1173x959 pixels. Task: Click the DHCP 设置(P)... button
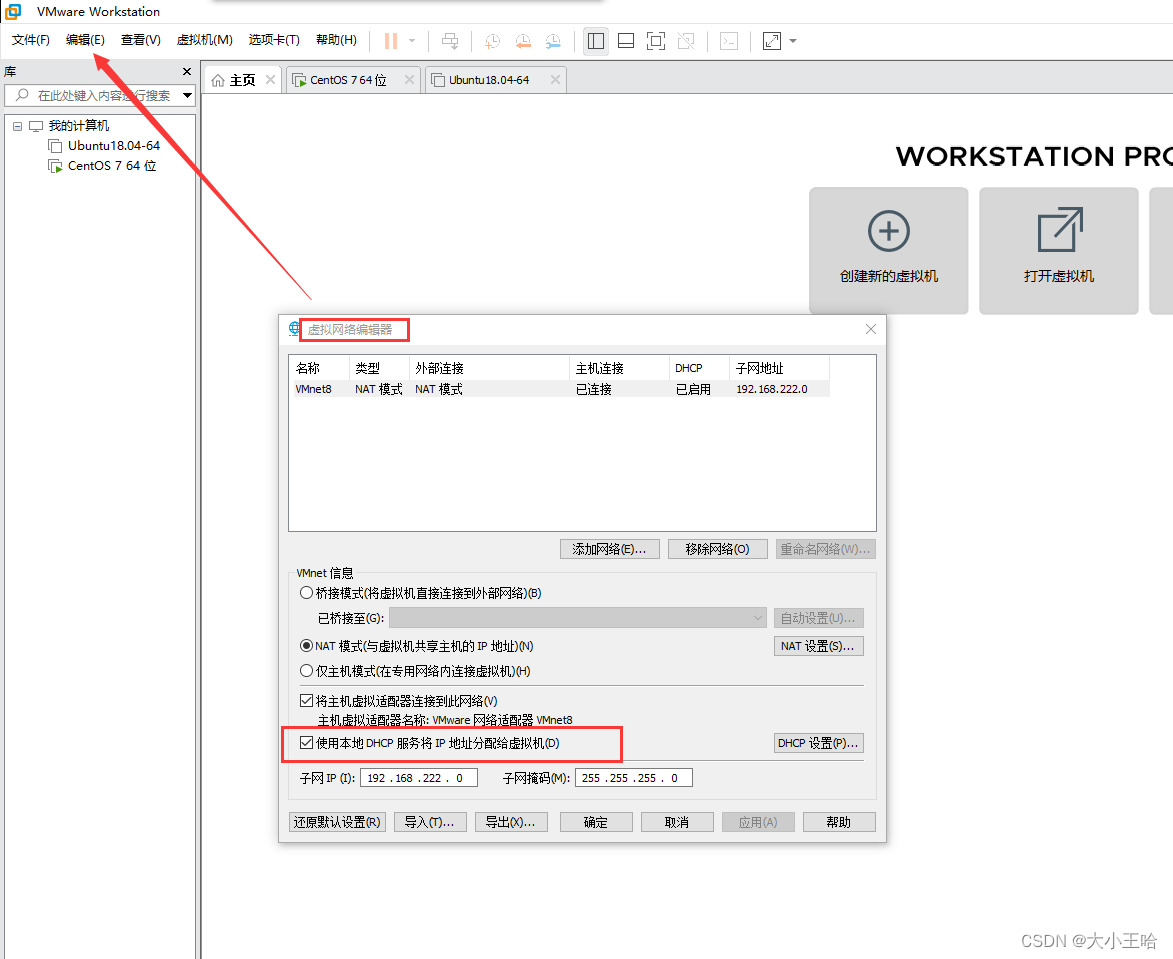click(x=818, y=744)
